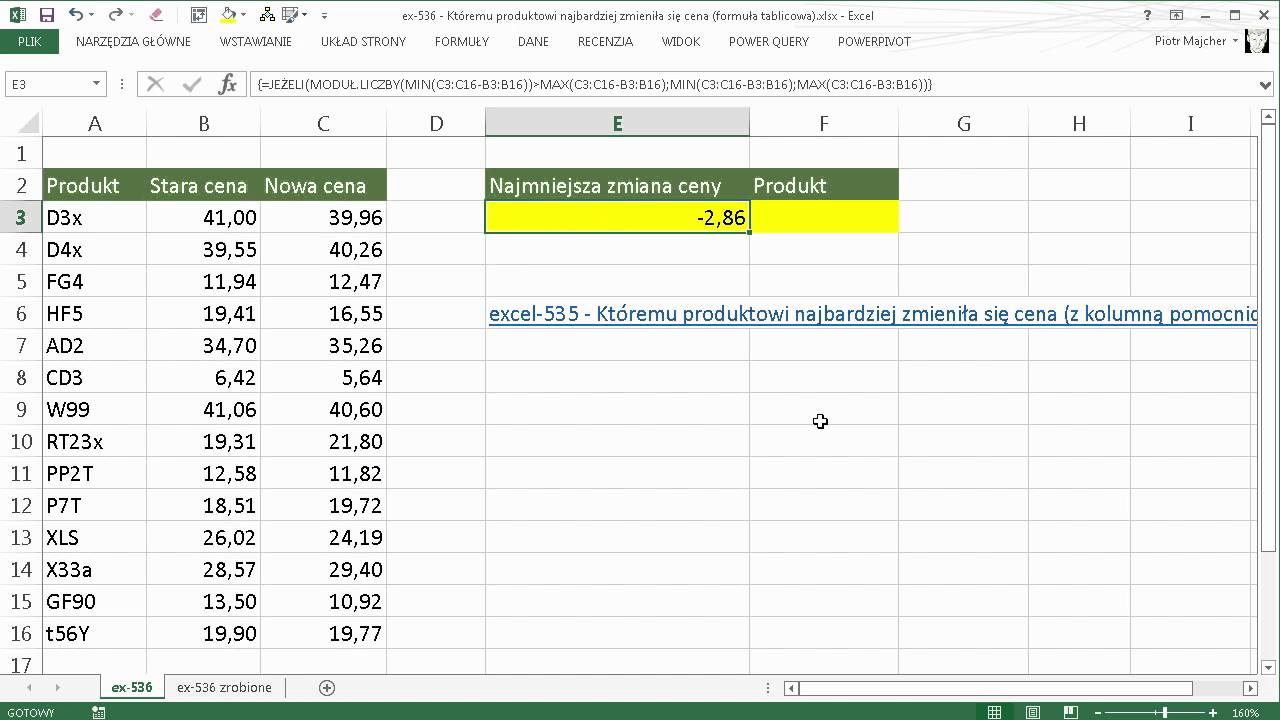Screen dimensions: 1280x720
Task: Click the Enter checkmark icon in formula bar
Action: click(x=191, y=84)
